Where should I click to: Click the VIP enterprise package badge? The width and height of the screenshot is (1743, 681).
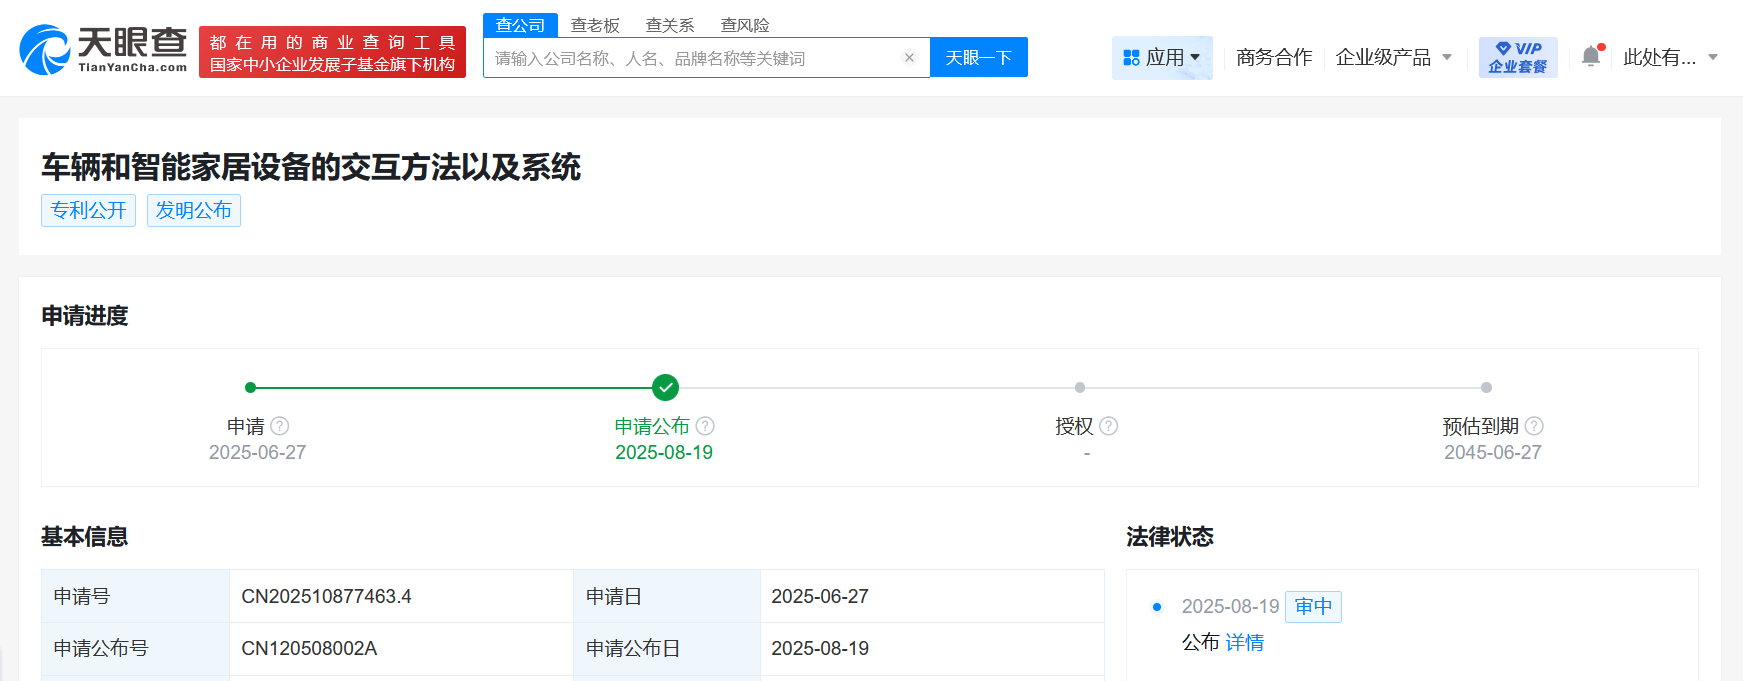[1517, 58]
